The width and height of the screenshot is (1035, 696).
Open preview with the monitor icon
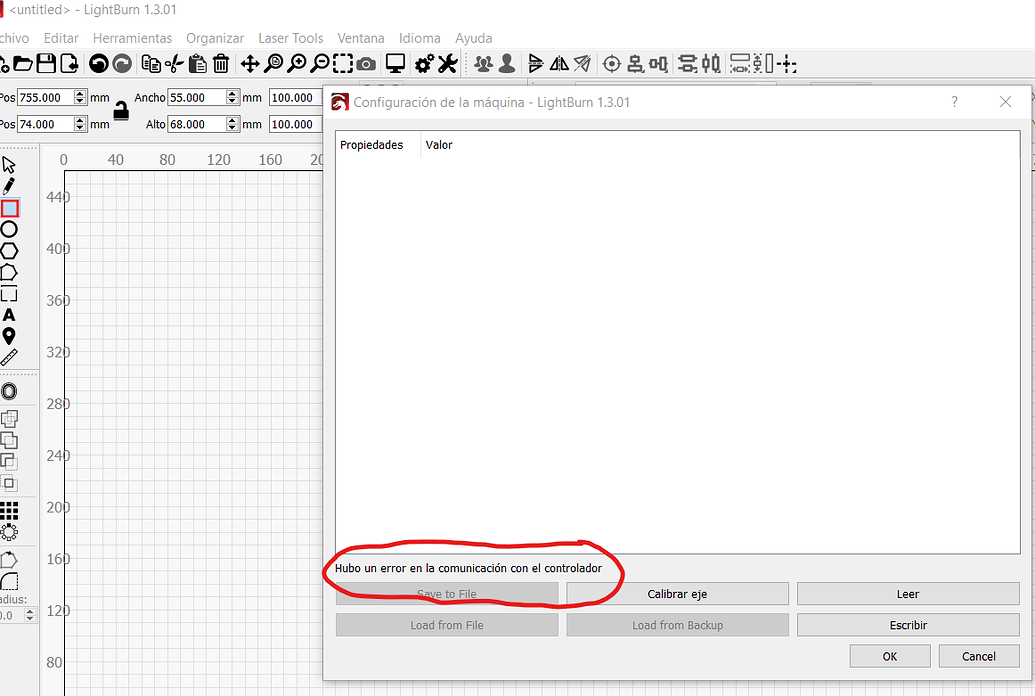(x=396, y=63)
